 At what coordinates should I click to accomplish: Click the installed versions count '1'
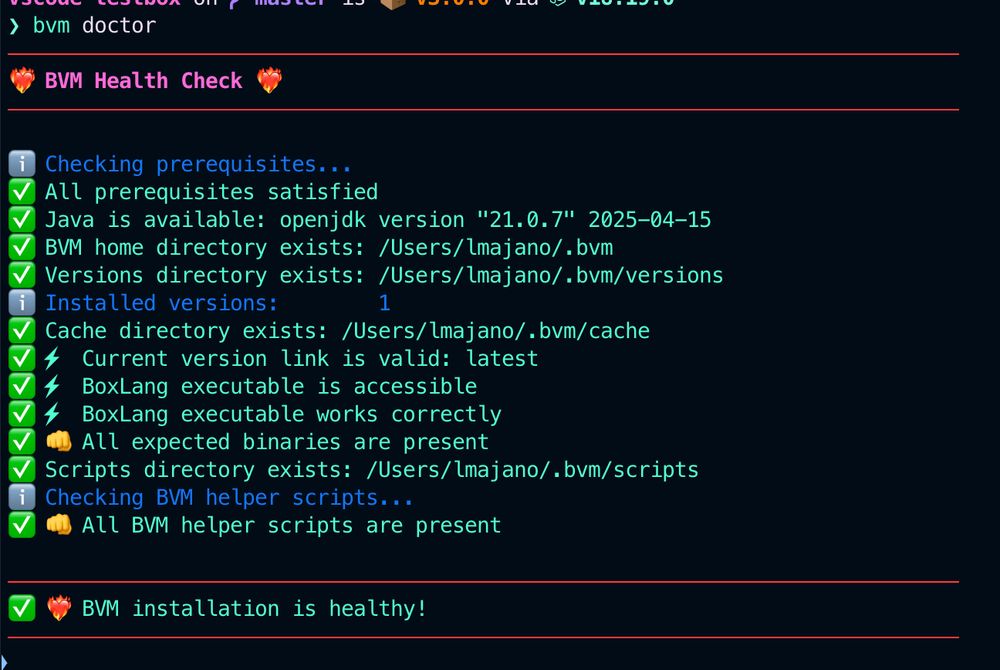click(x=385, y=303)
